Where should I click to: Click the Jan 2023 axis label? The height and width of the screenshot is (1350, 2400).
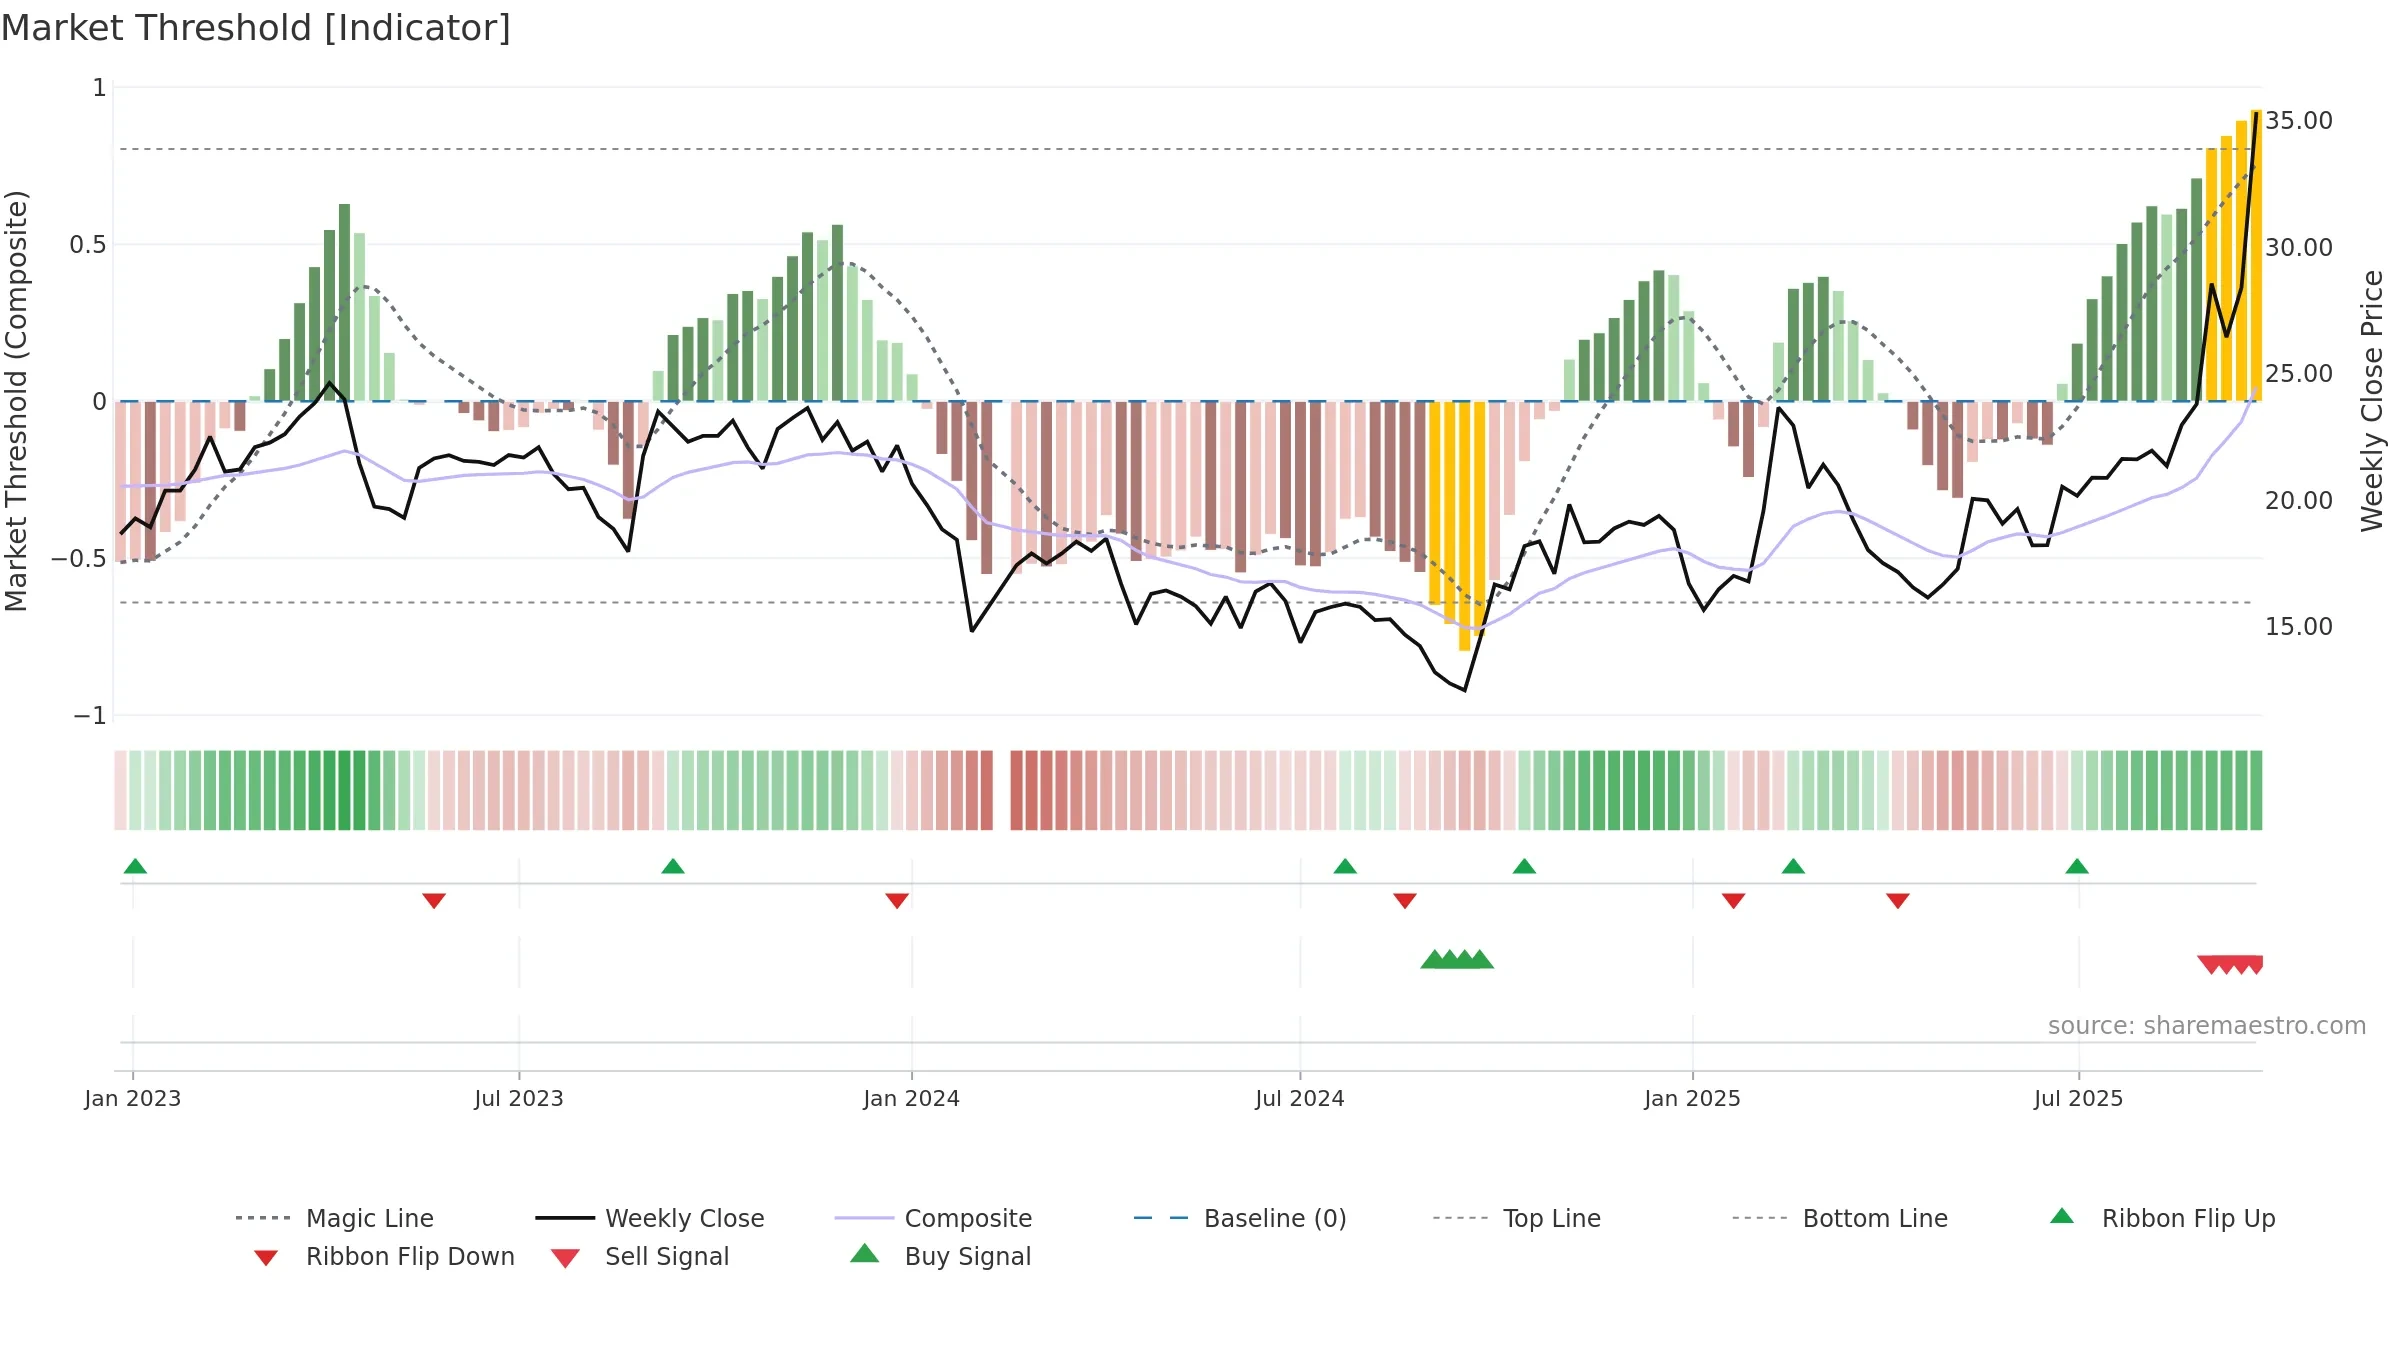133,1099
